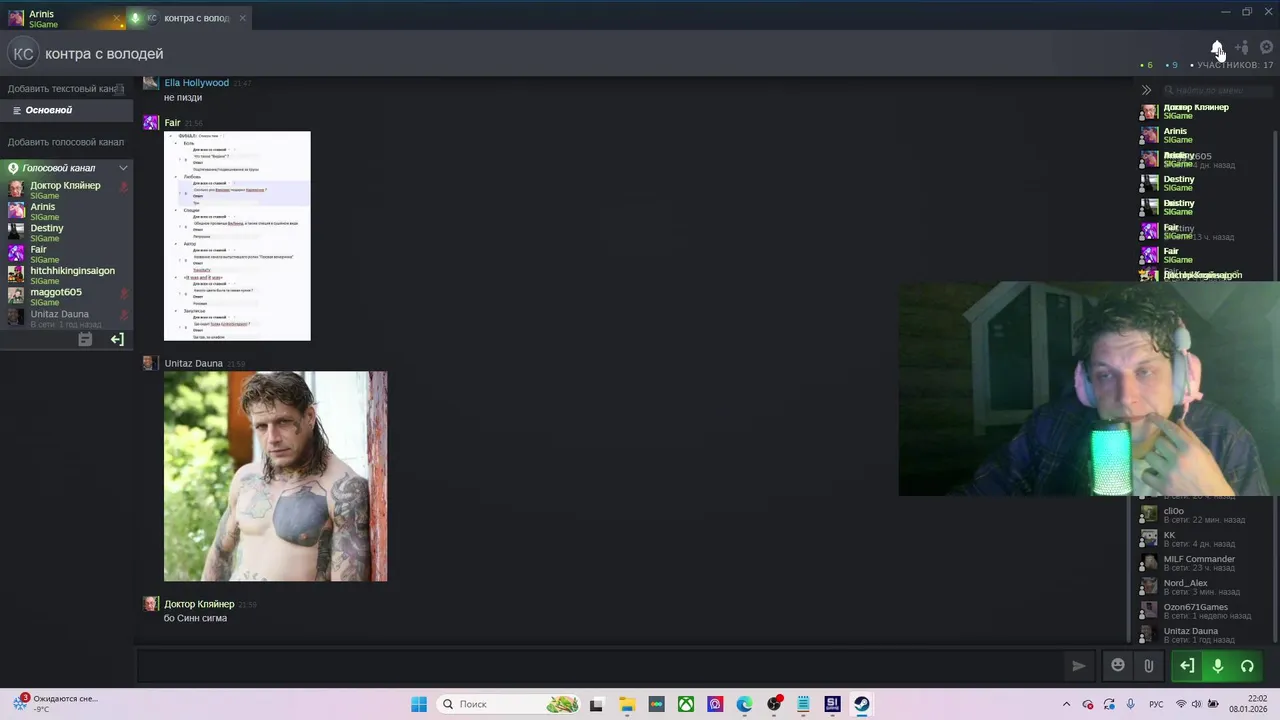Click Unitaz Dauna's username above photo

(193, 364)
